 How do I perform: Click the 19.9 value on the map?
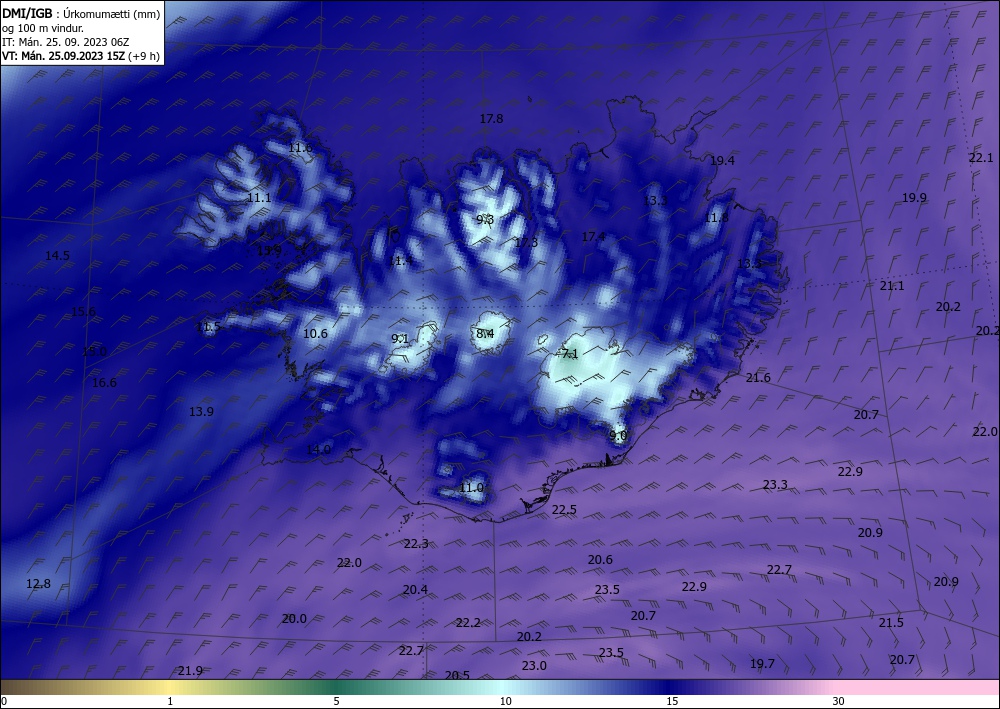[x=914, y=198]
